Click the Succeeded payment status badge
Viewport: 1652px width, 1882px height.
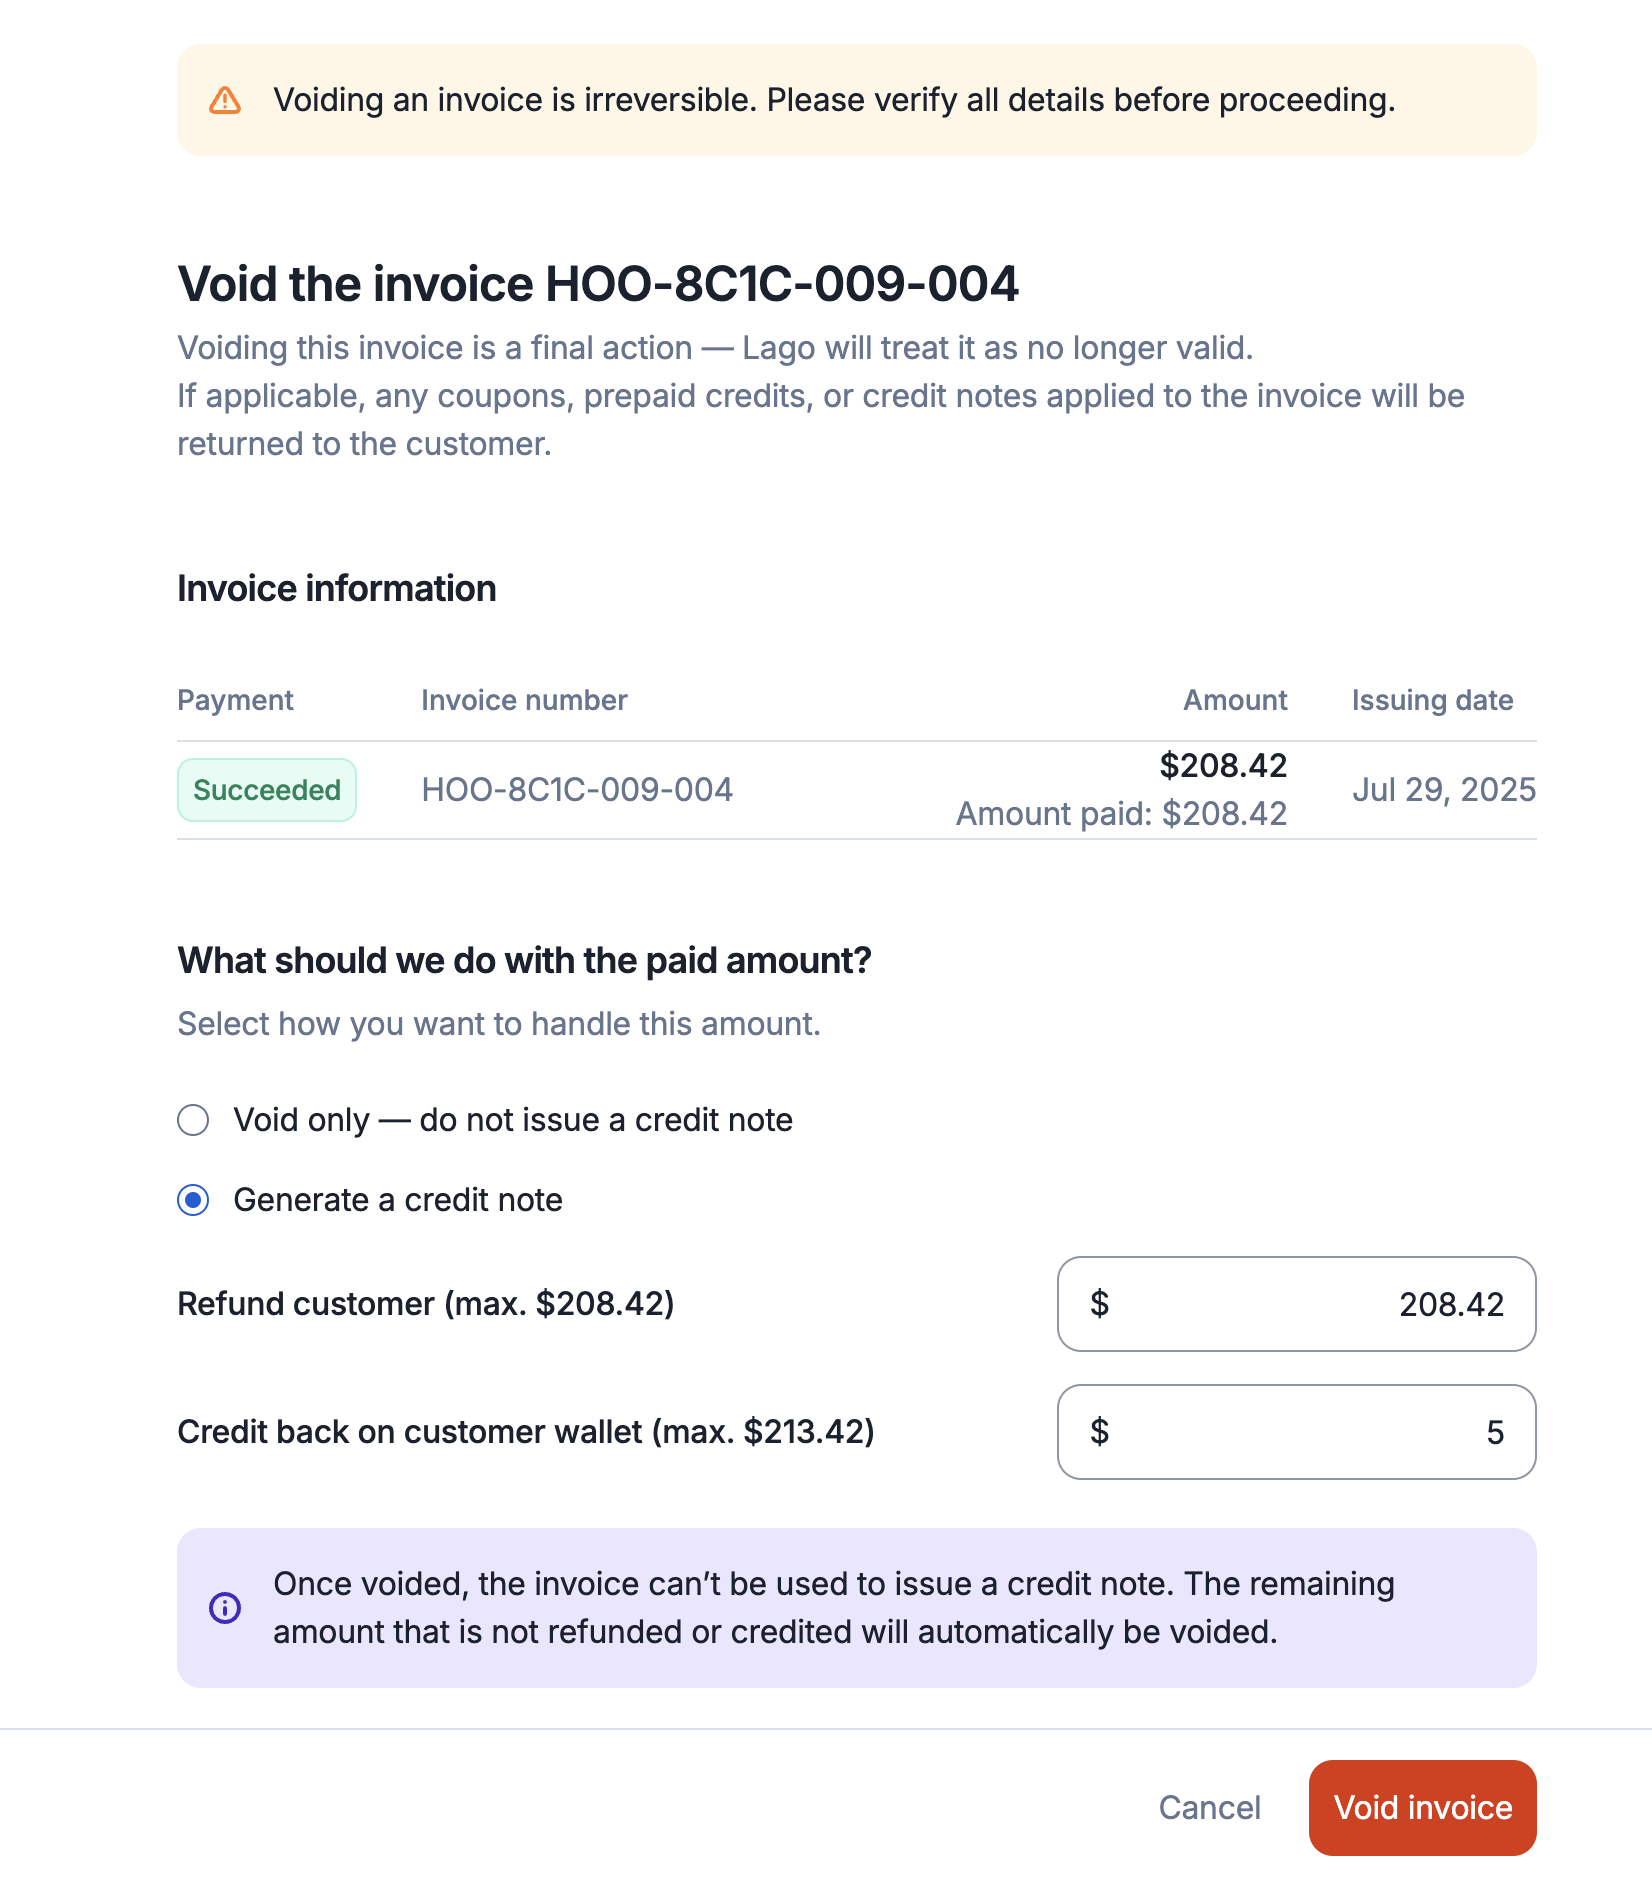tap(267, 790)
